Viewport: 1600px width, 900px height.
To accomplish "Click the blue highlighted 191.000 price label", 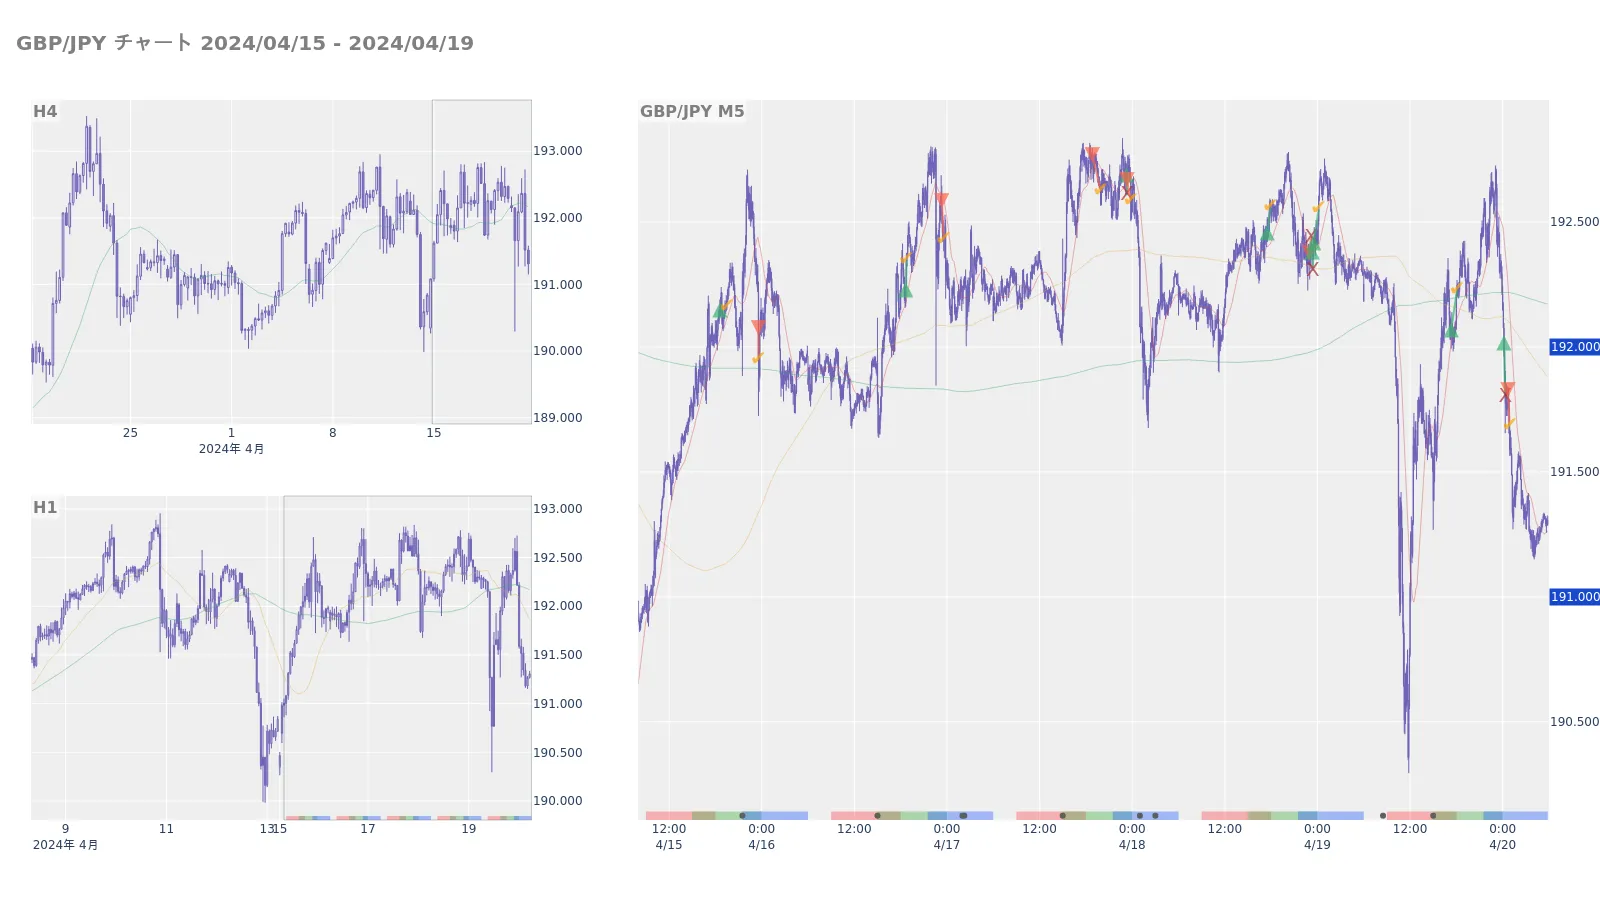I will [x=1574, y=597].
